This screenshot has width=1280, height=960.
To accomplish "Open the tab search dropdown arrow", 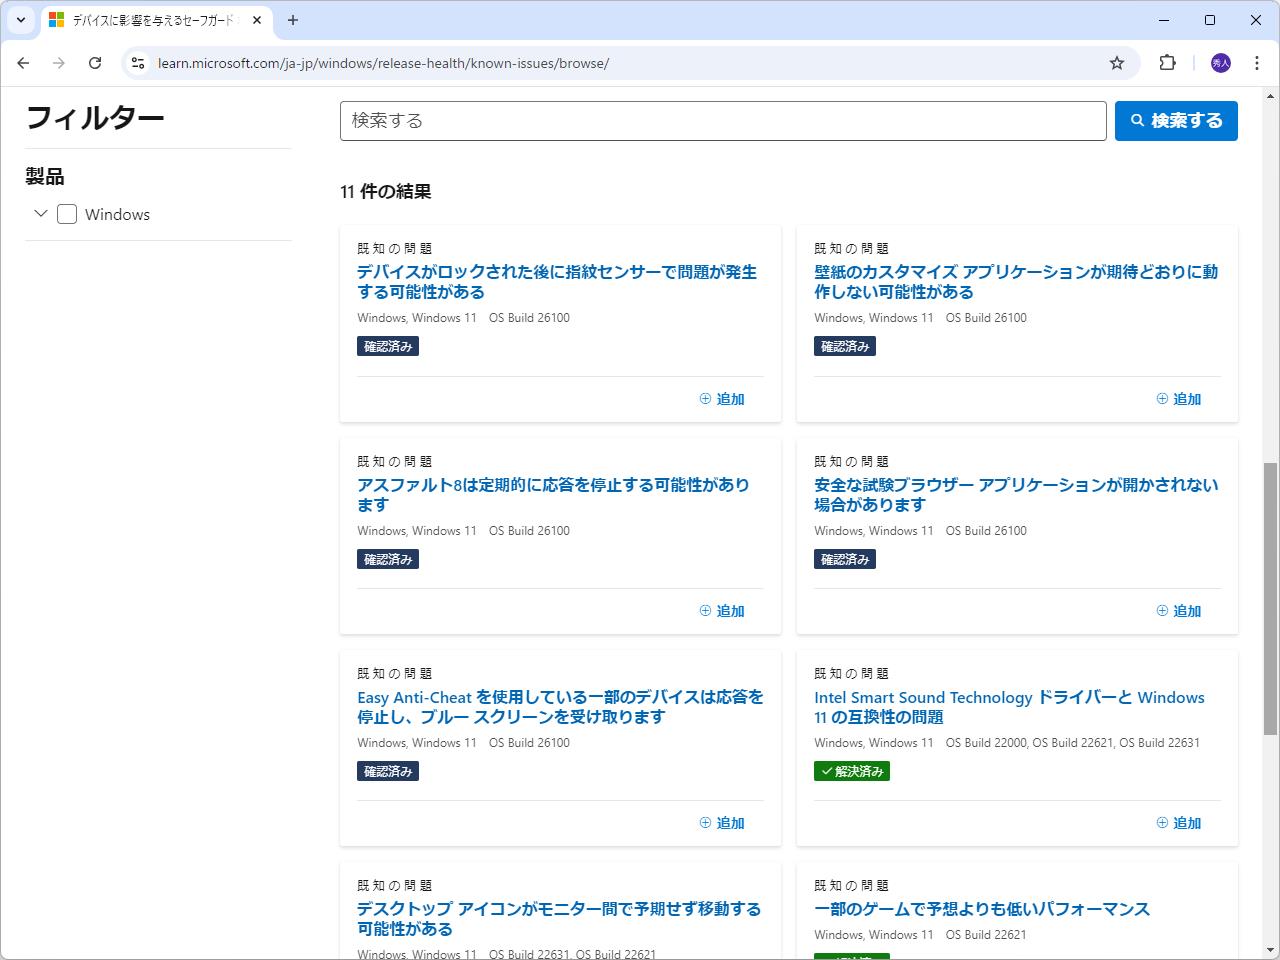I will tap(20, 20).
